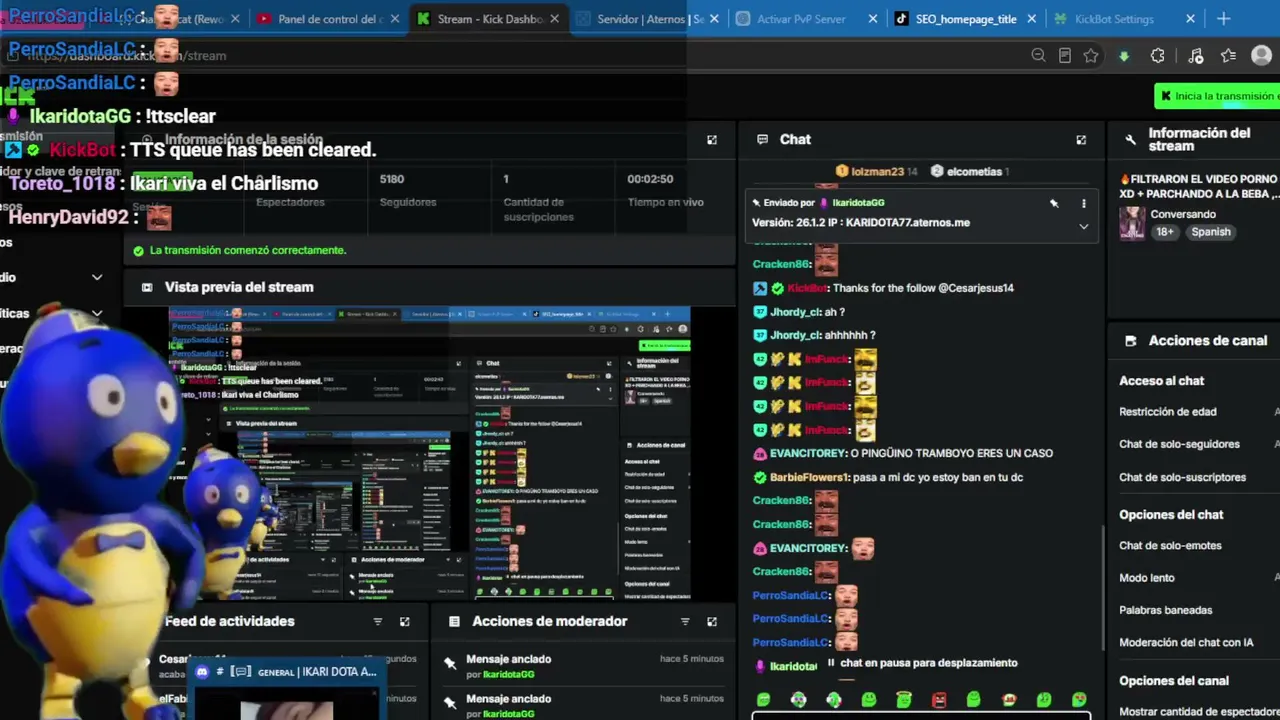Collapse the sidebar section chevron above the penguin
This screenshot has height=720, width=1280.
(97, 277)
